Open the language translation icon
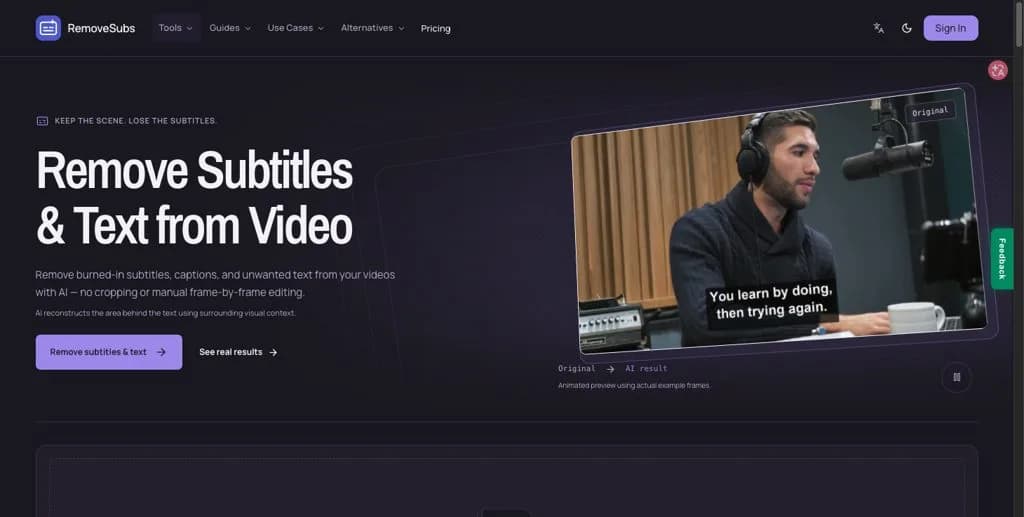The height and width of the screenshot is (517, 1024). point(878,28)
